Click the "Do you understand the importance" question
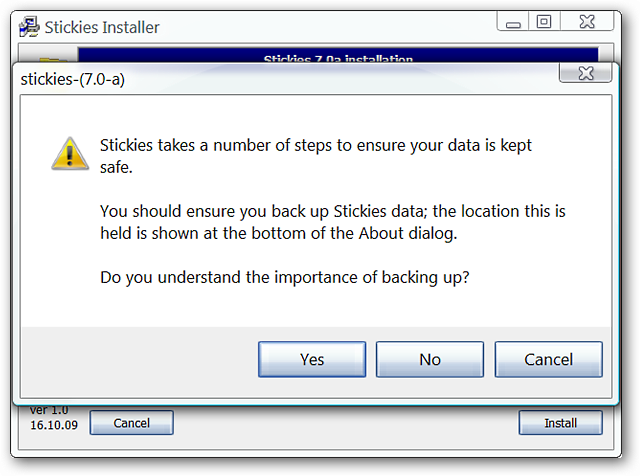The image size is (640, 476). pos(285,277)
